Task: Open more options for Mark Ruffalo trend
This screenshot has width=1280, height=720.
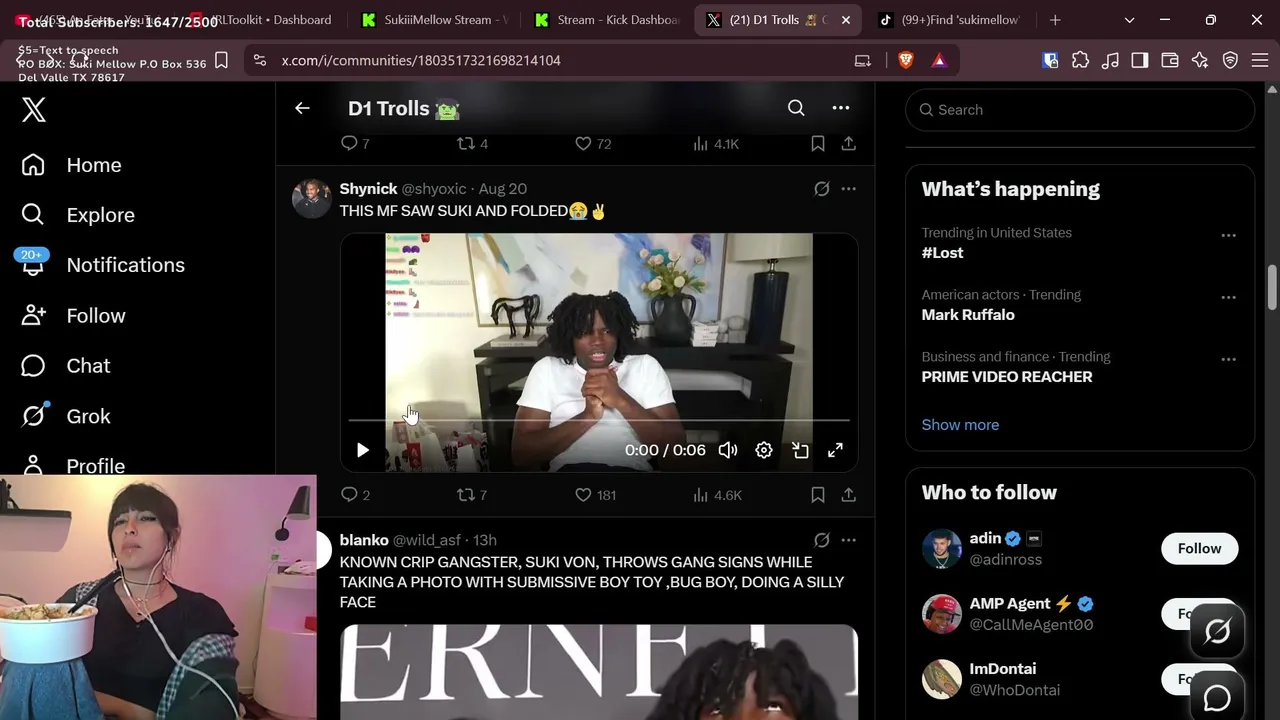Action: (1228, 298)
